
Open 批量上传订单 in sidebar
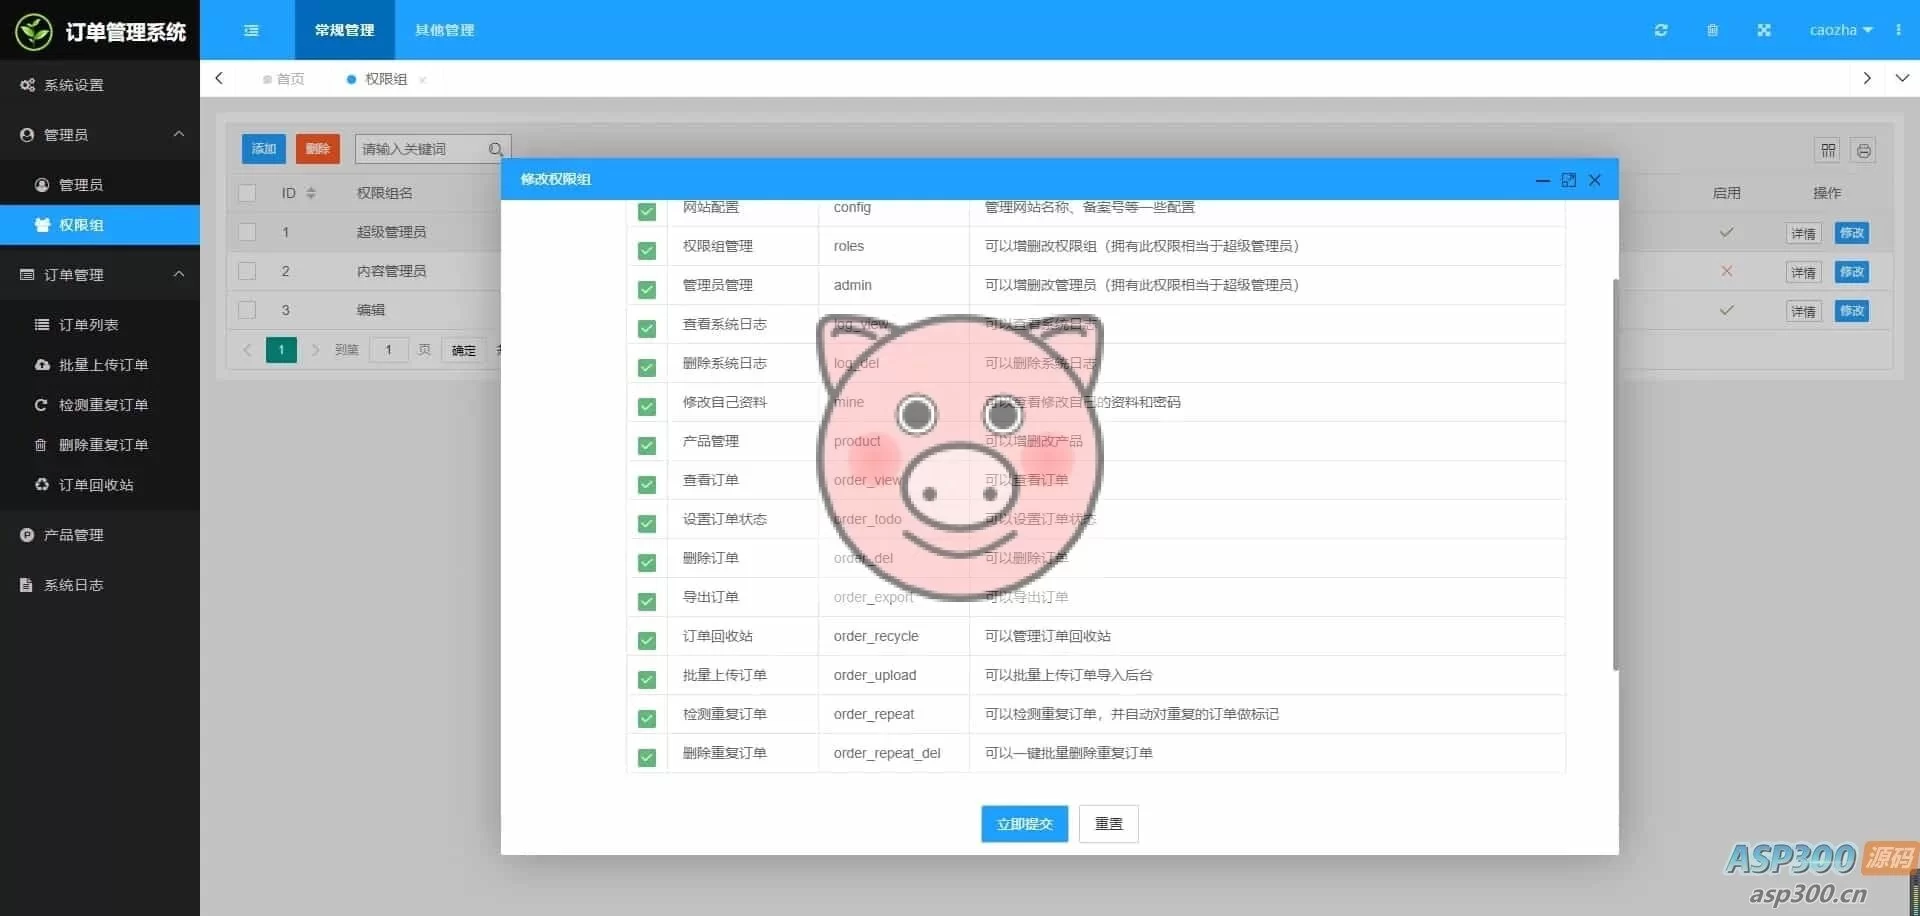coord(100,365)
